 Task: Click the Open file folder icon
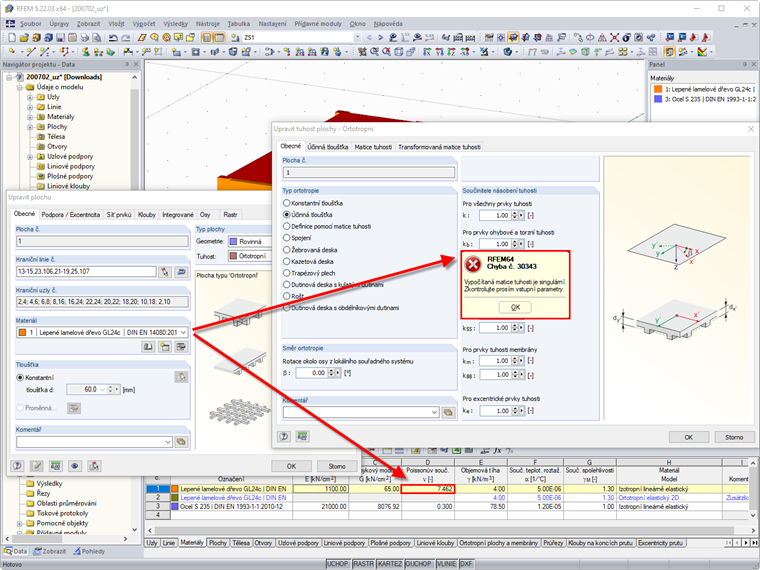click(x=24, y=37)
